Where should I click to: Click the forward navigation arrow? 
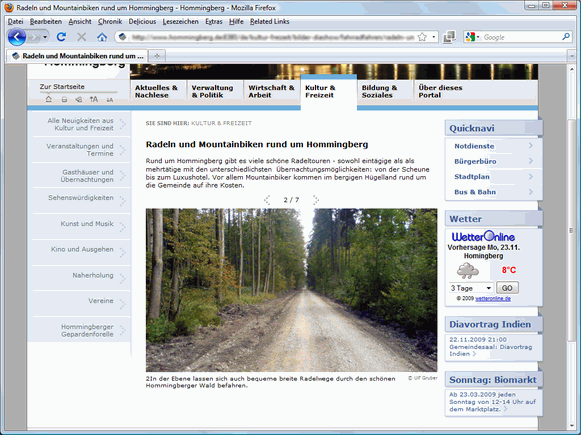coord(34,37)
